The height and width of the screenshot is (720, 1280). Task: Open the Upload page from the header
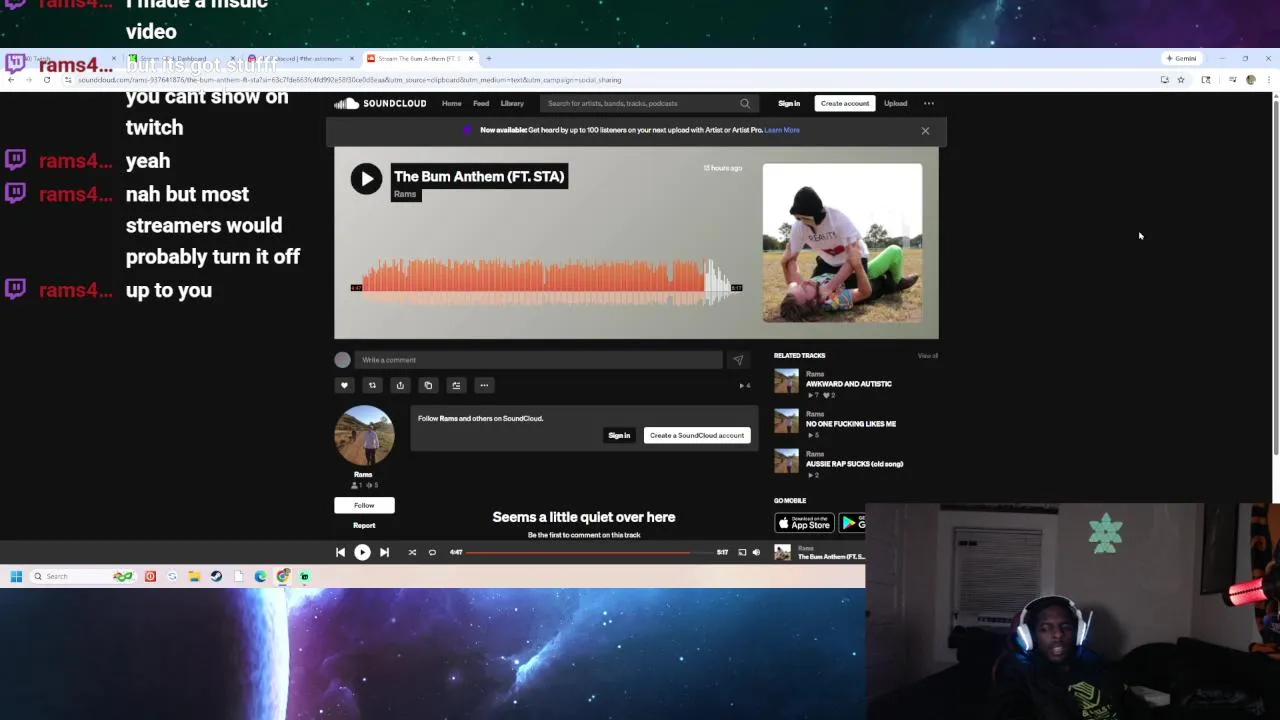tap(895, 103)
